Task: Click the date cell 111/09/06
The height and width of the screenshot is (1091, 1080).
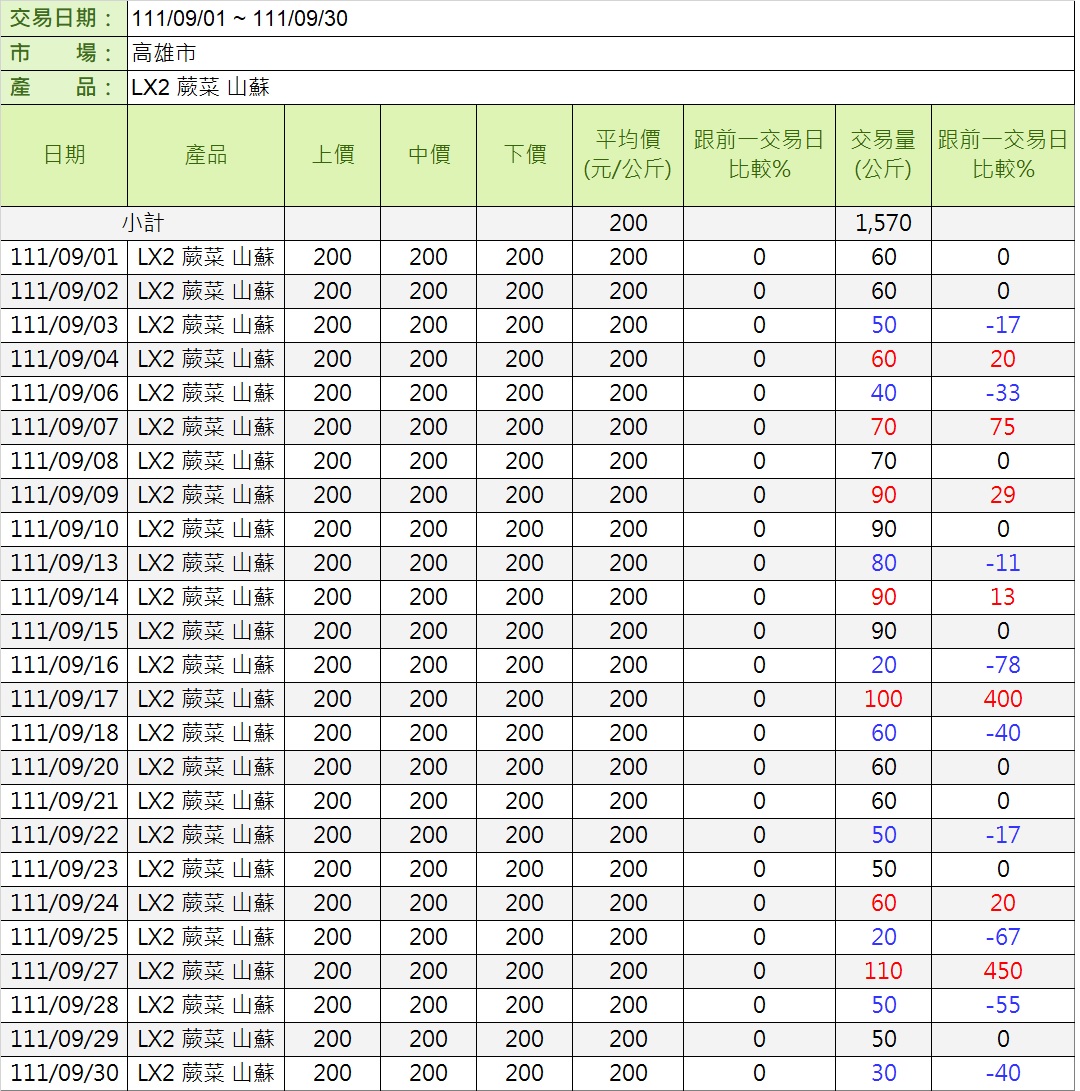Action: 64,393
